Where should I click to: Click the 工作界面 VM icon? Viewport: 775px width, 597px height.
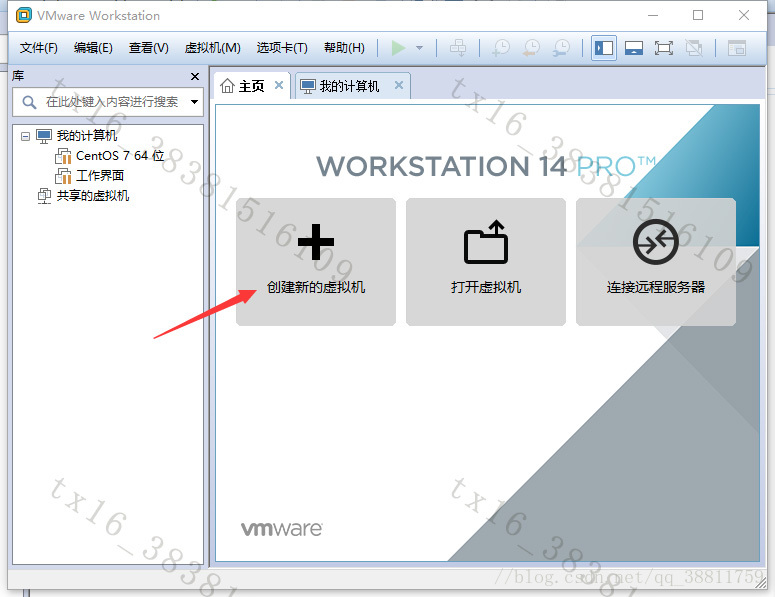pos(63,176)
